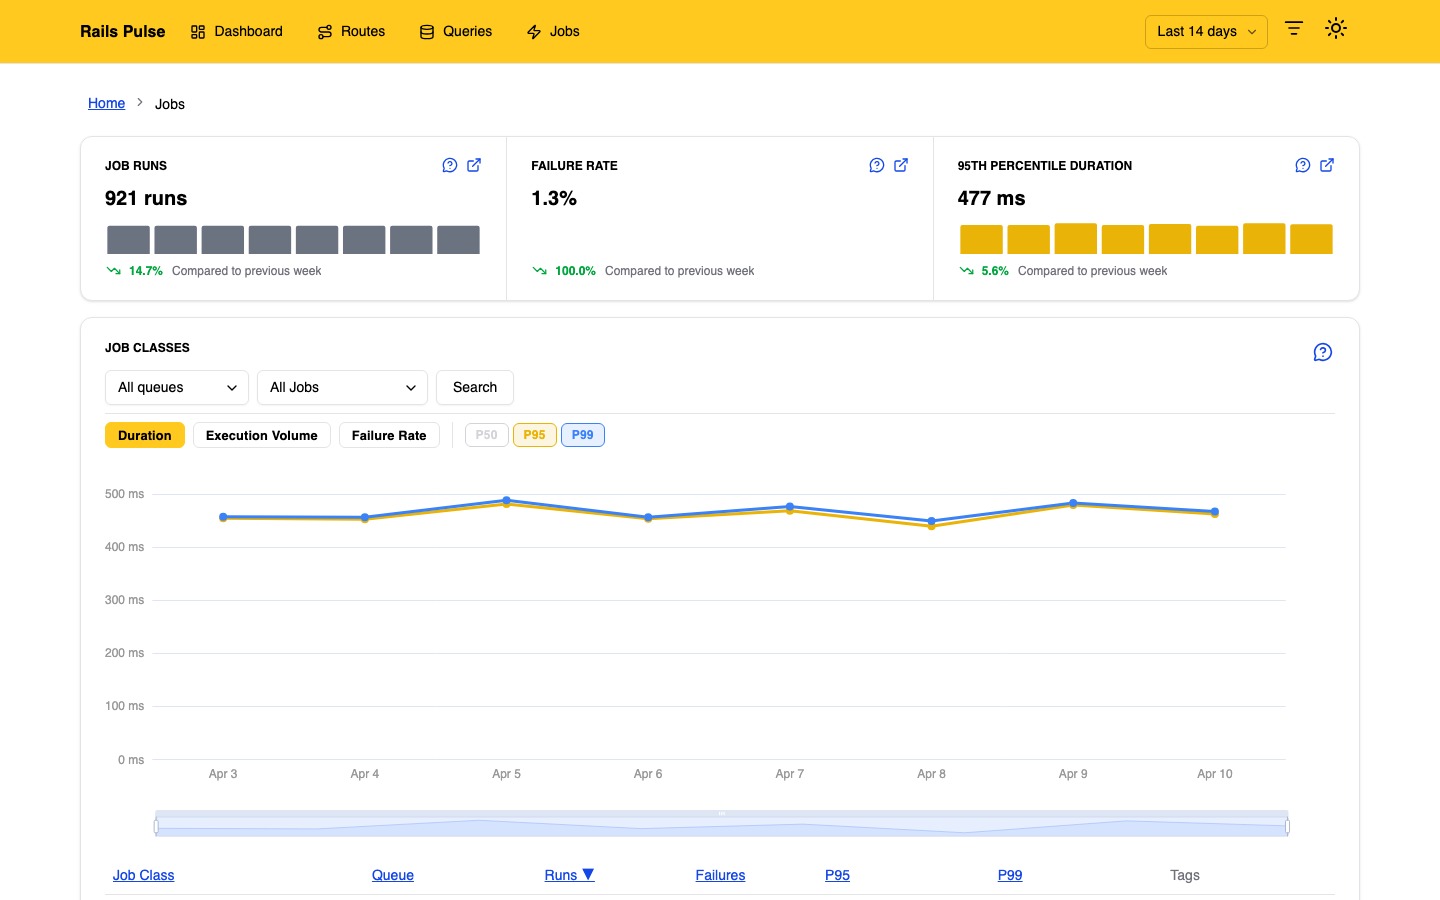
Task: Click the Search button
Action: pos(474,387)
